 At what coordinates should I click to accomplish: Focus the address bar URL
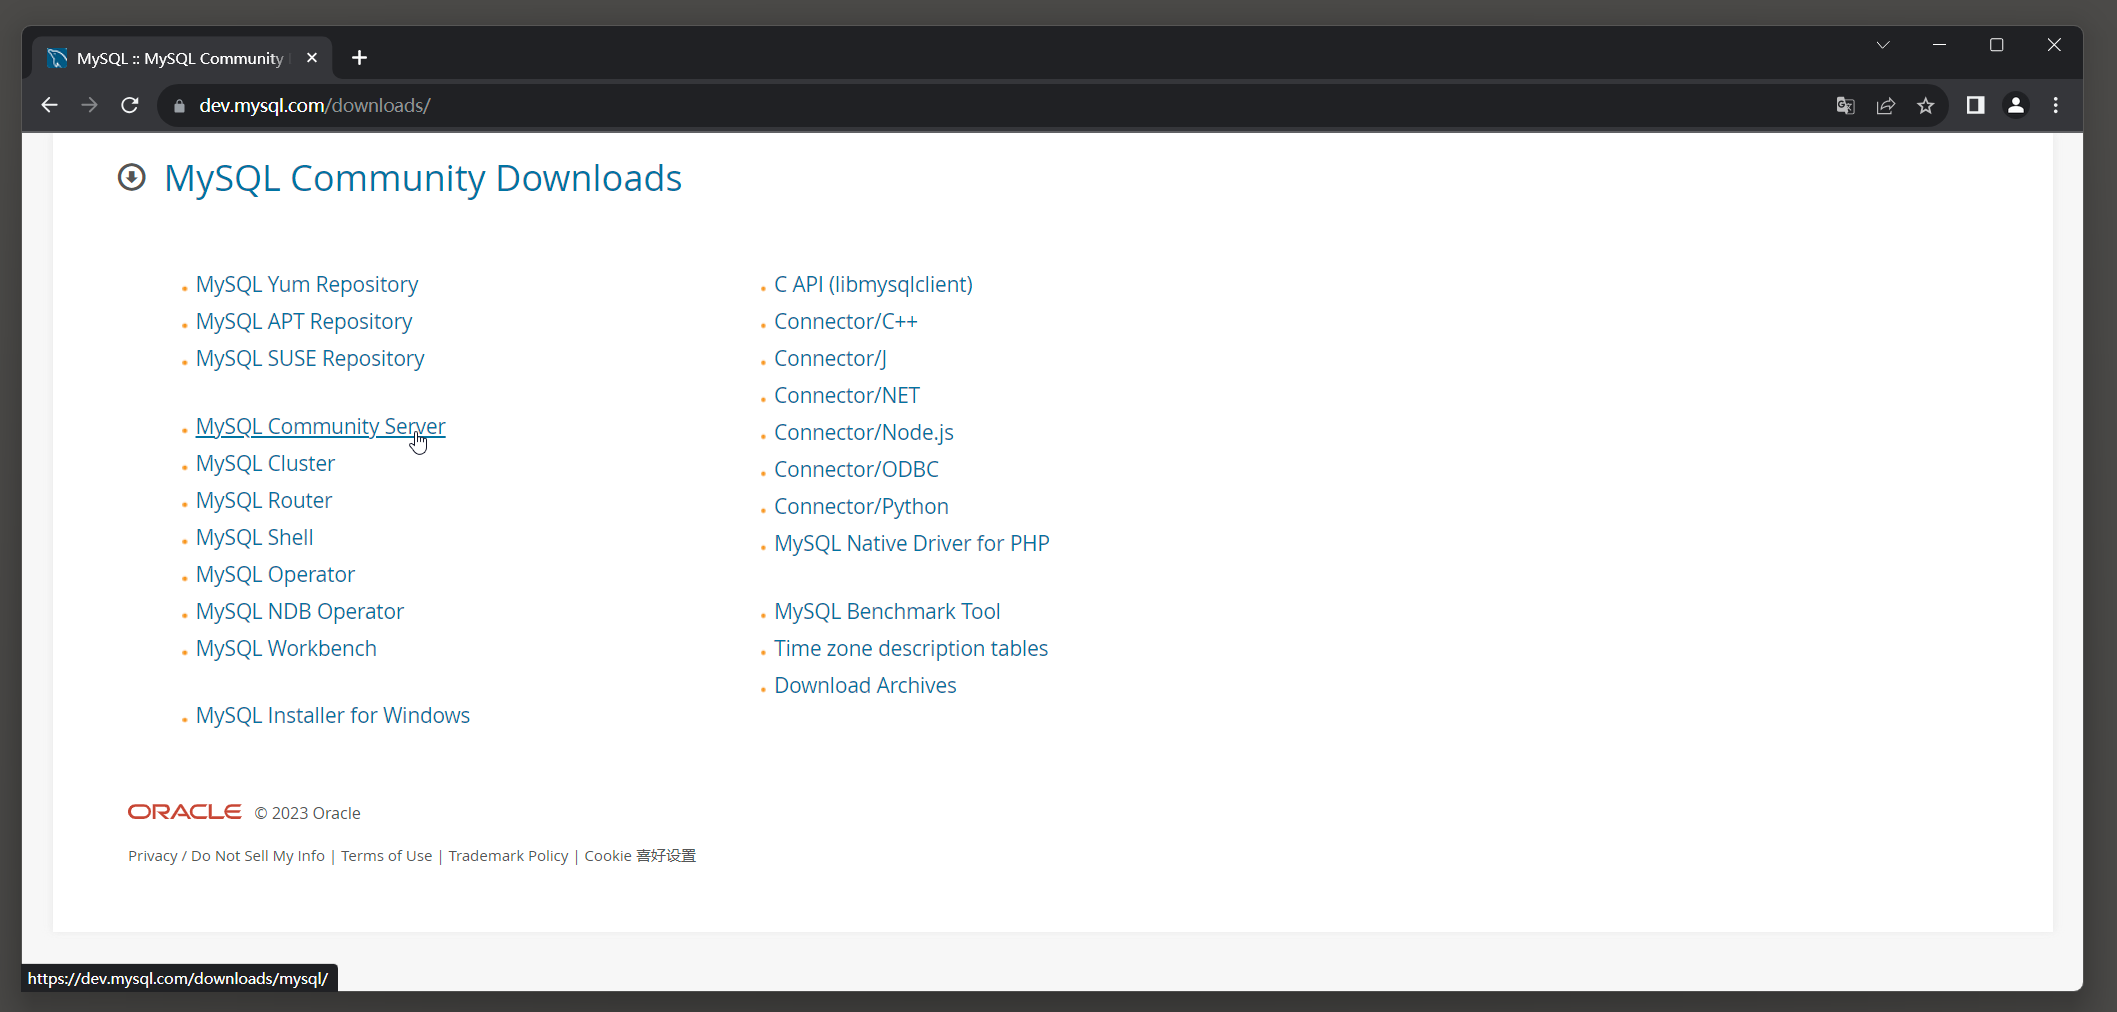click(314, 105)
